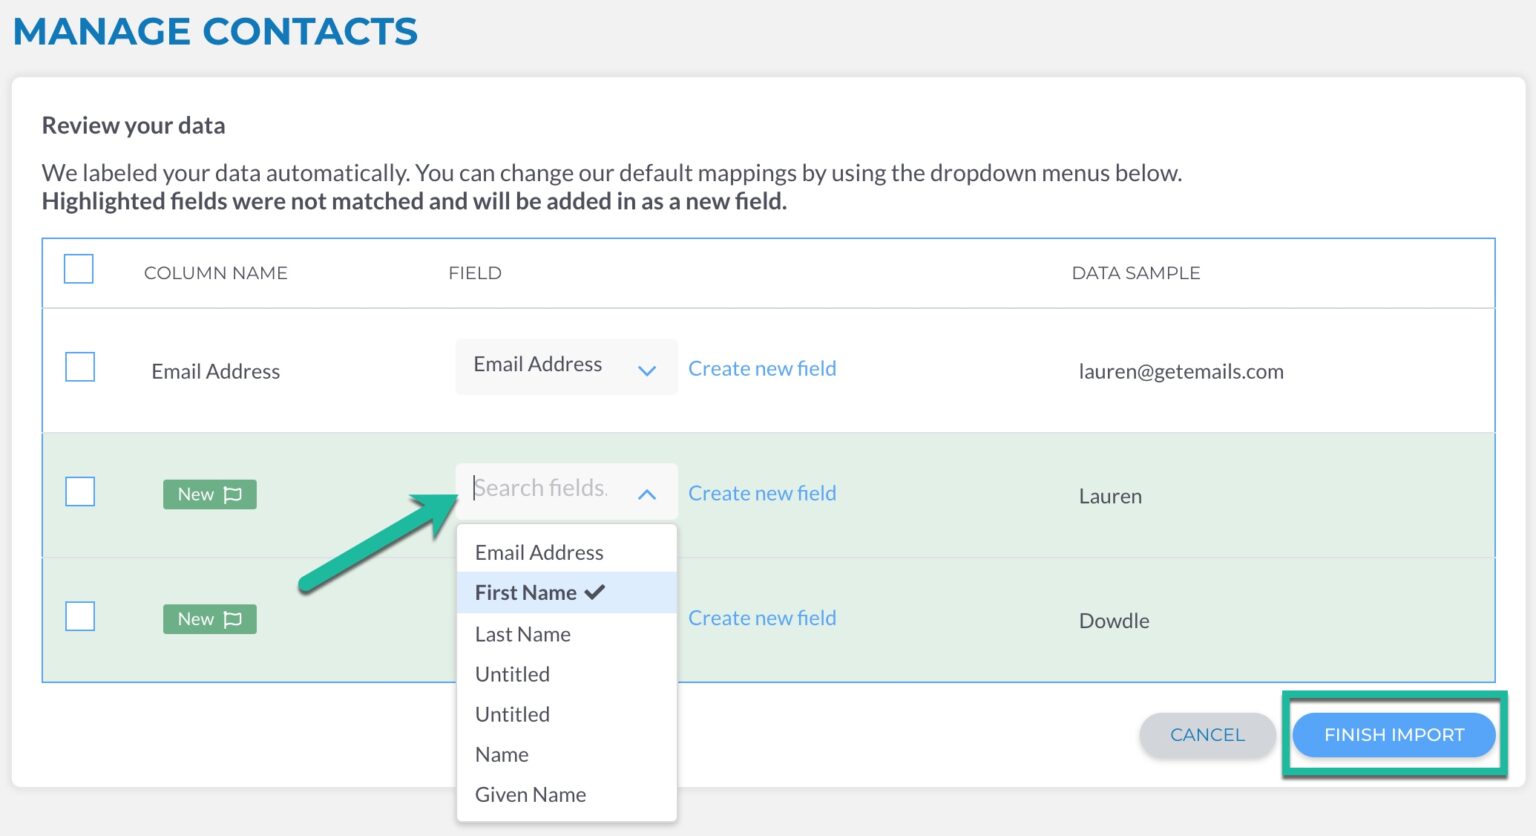Screen dimensions: 1536x836
Task: Click the flag icon on the second New row
Action: (233, 619)
